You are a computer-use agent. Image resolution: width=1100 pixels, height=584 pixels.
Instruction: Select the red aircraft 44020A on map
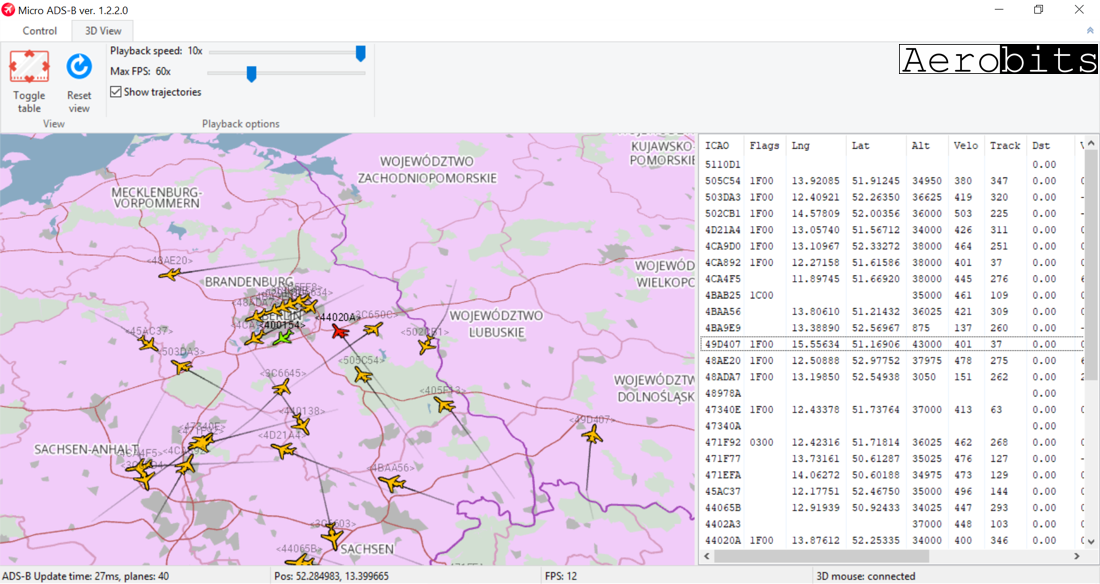(x=340, y=331)
